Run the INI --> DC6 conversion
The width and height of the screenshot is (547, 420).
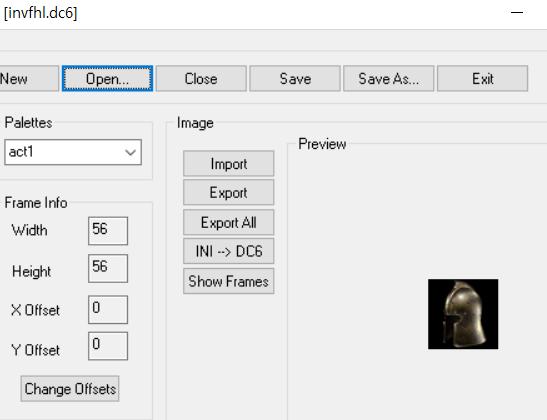[x=228, y=251]
